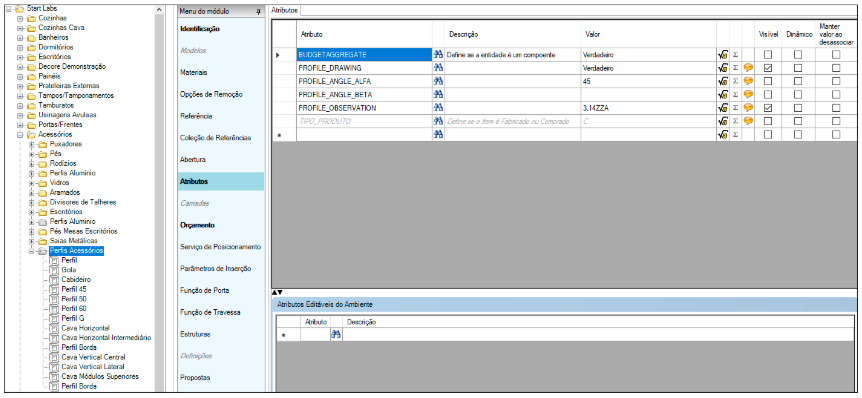Expand the Vidros subfolder
The width and height of the screenshot is (862, 398).
point(32,183)
